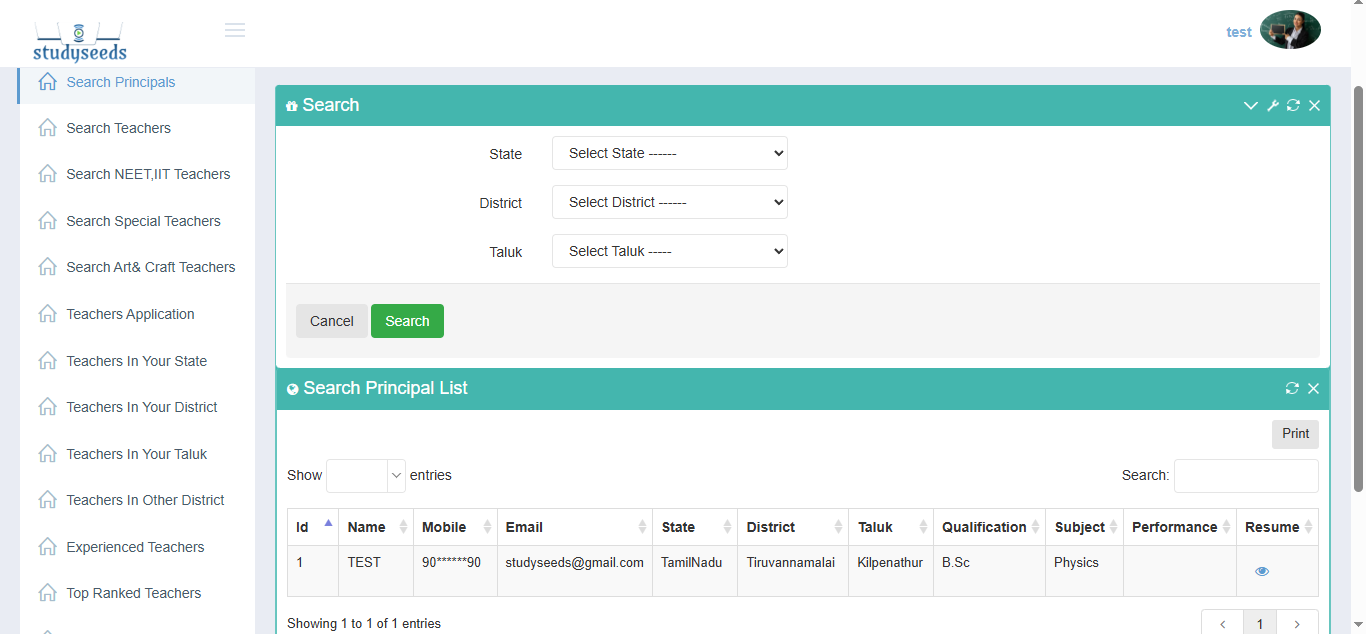Close the Search Principal List panel
This screenshot has height=634, width=1366.
(1313, 389)
